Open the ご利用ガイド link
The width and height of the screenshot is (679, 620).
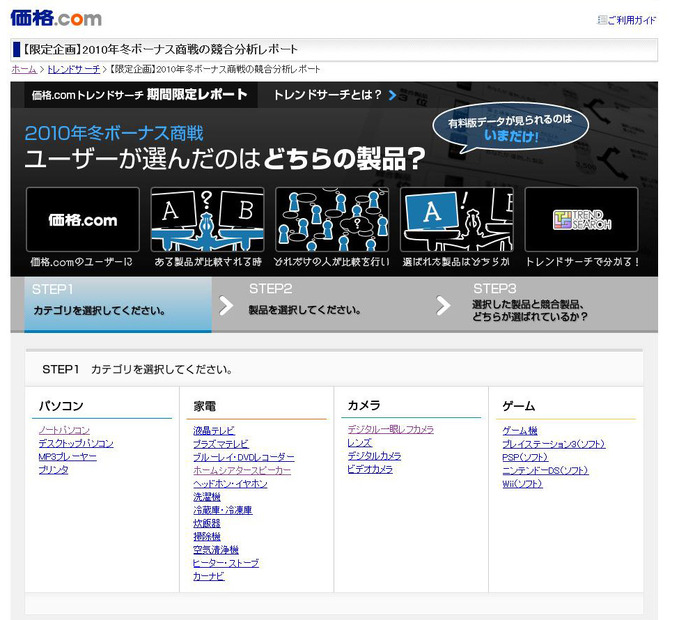(x=627, y=20)
